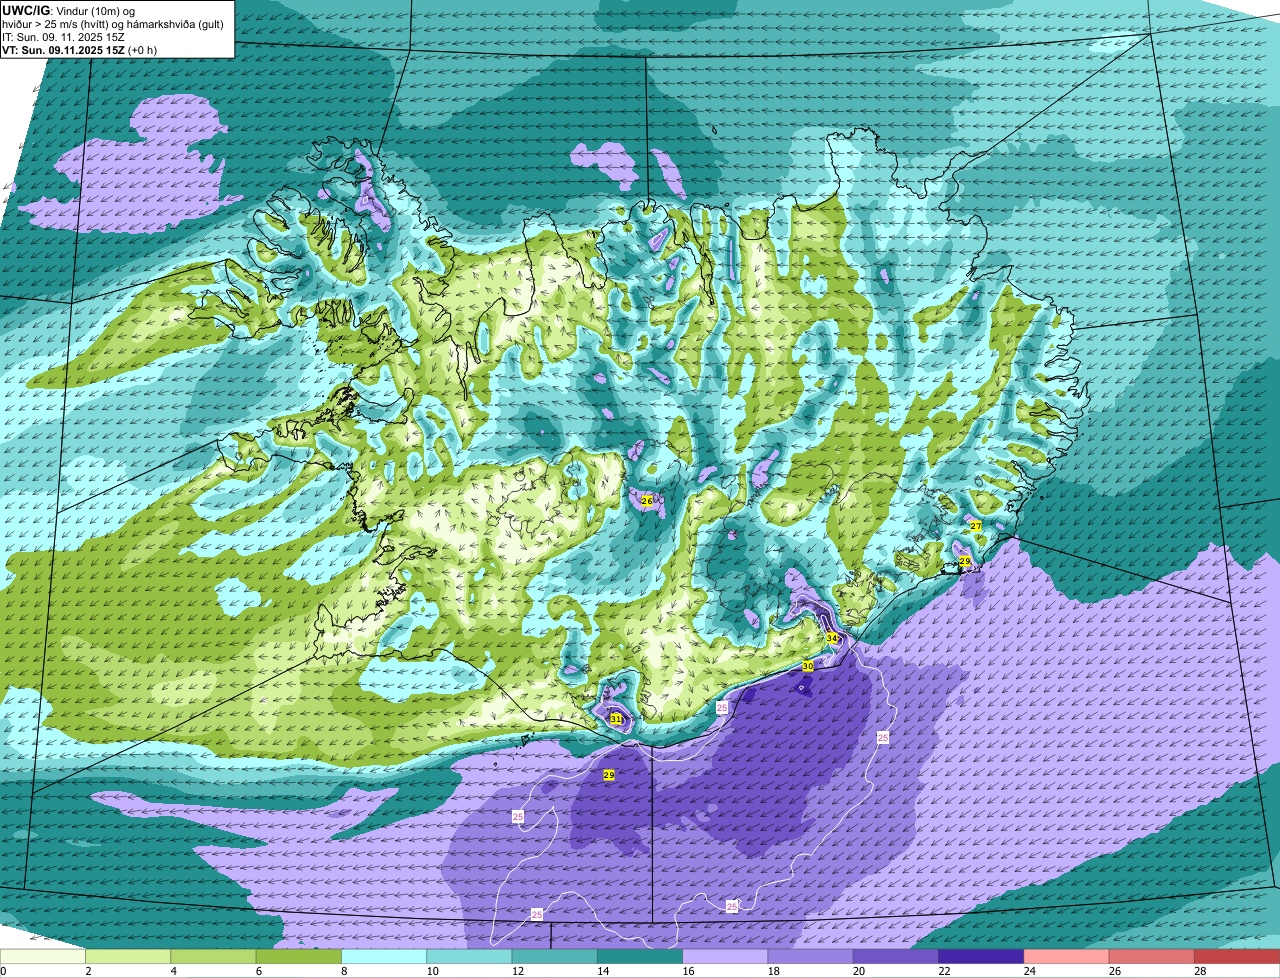Screen dimensions: 1280x978
Task: Click the yellow 26 gust marker on the map
Action: coord(647,501)
